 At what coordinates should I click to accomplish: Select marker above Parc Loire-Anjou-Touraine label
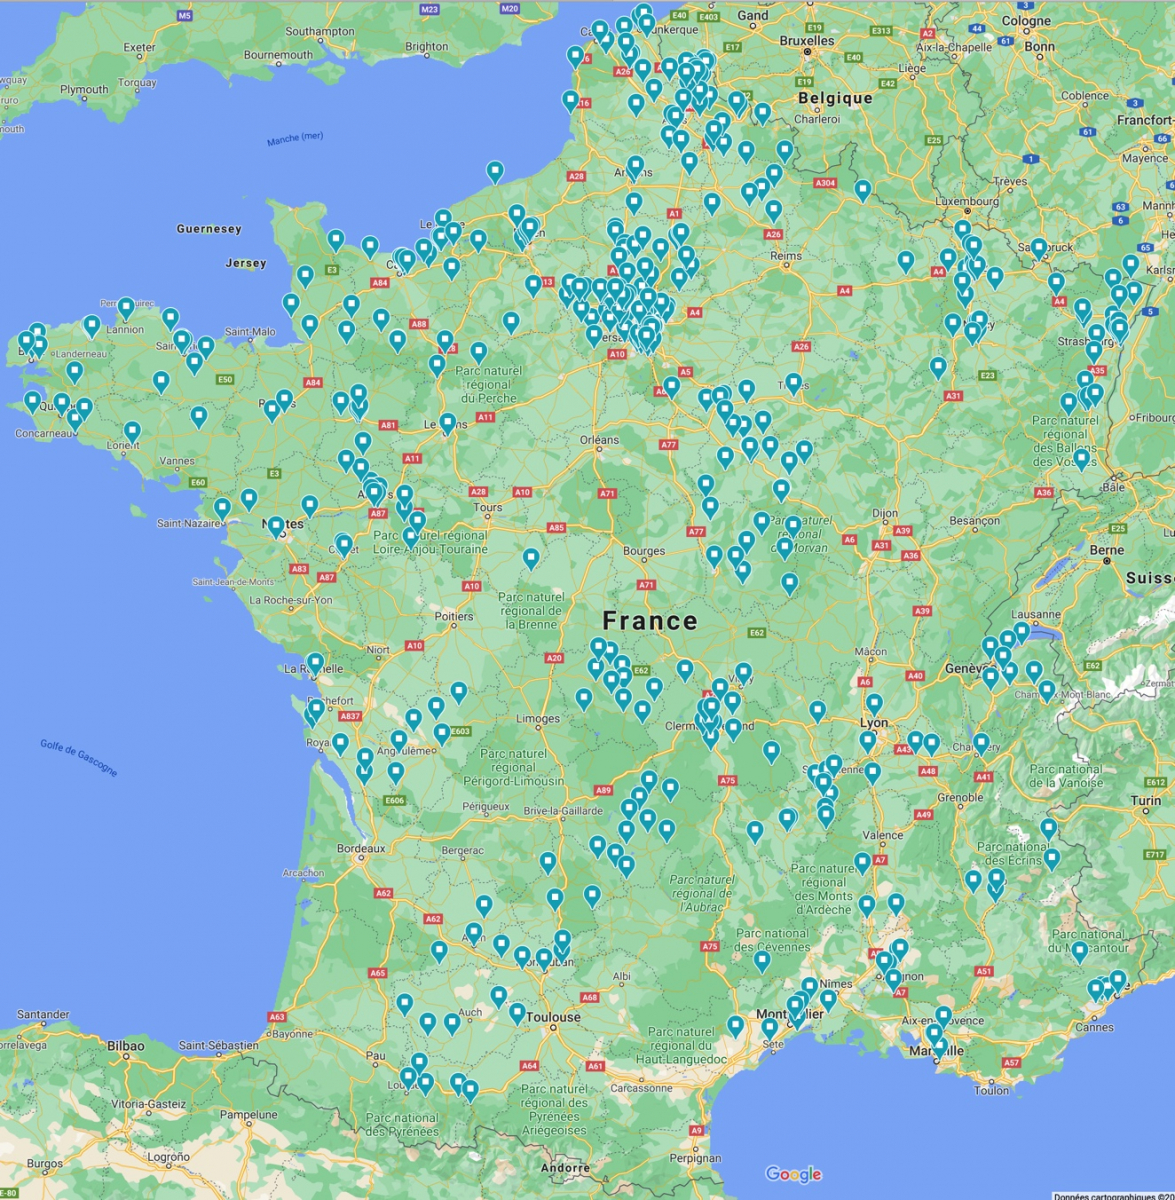417,521
